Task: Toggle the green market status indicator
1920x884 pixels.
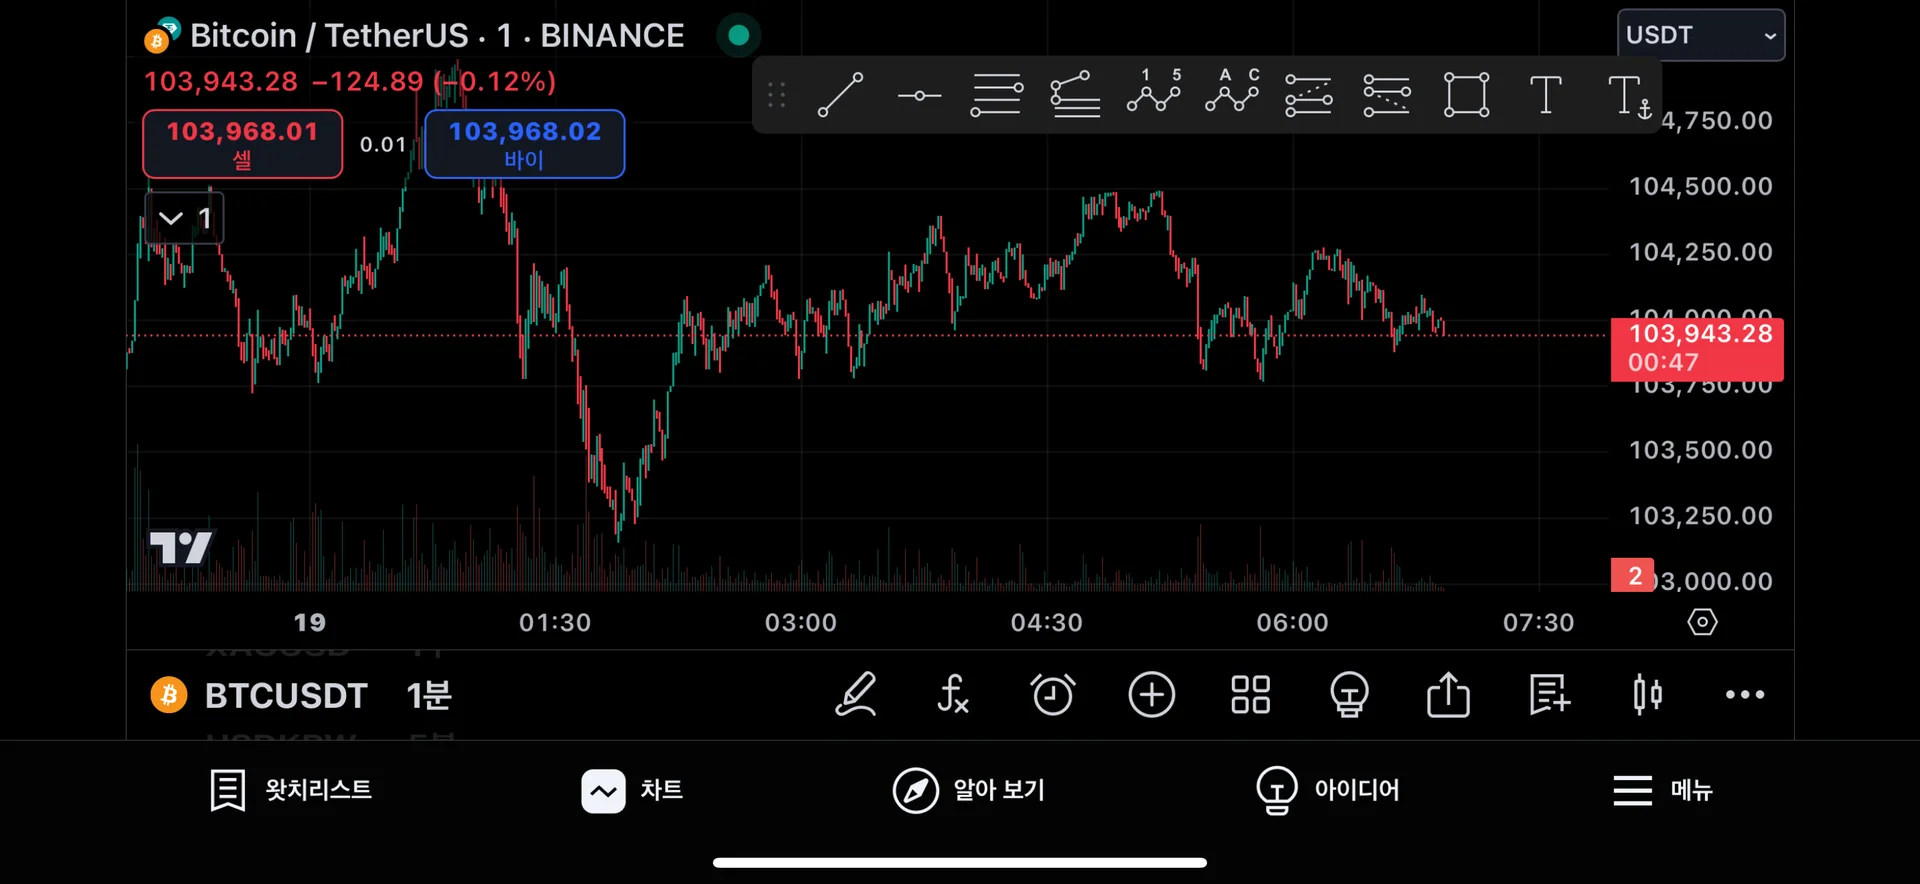Action: click(x=739, y=36)
